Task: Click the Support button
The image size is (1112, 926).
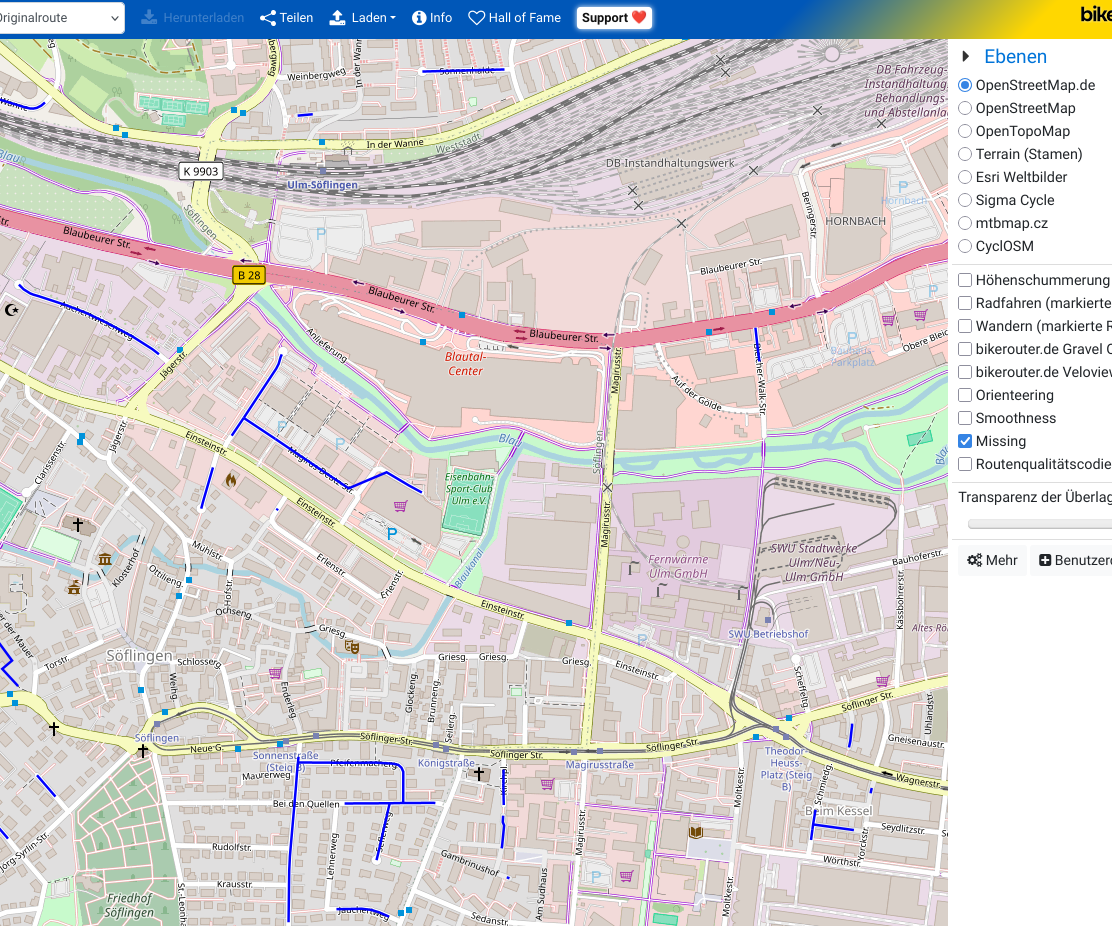Action: [x=614, y=18]
